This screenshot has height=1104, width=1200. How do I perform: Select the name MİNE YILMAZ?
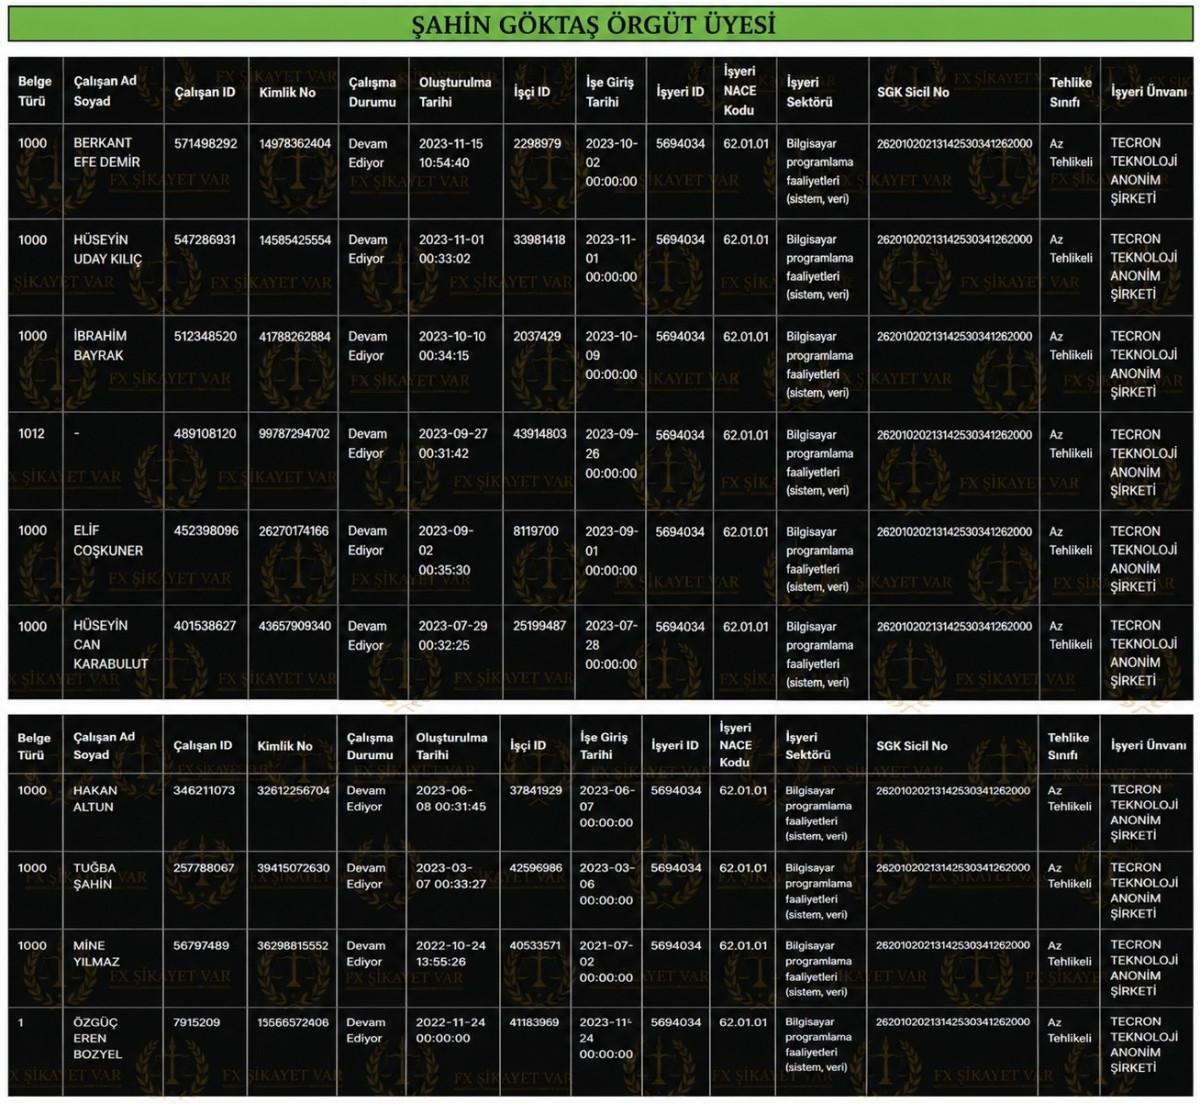coord(96,954)
